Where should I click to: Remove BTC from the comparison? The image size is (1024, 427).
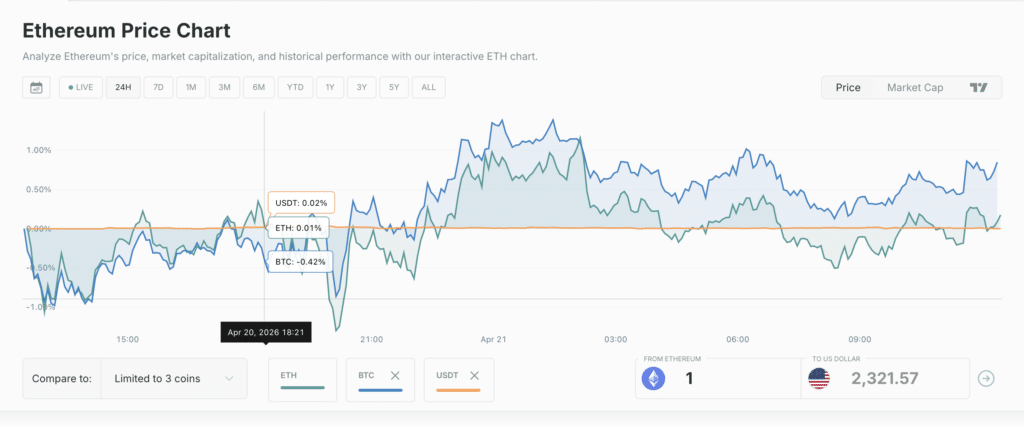(x=395, y=375)
